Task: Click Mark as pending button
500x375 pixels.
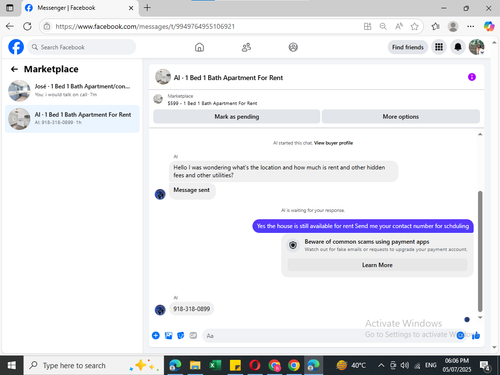Action: click(237, 117)
